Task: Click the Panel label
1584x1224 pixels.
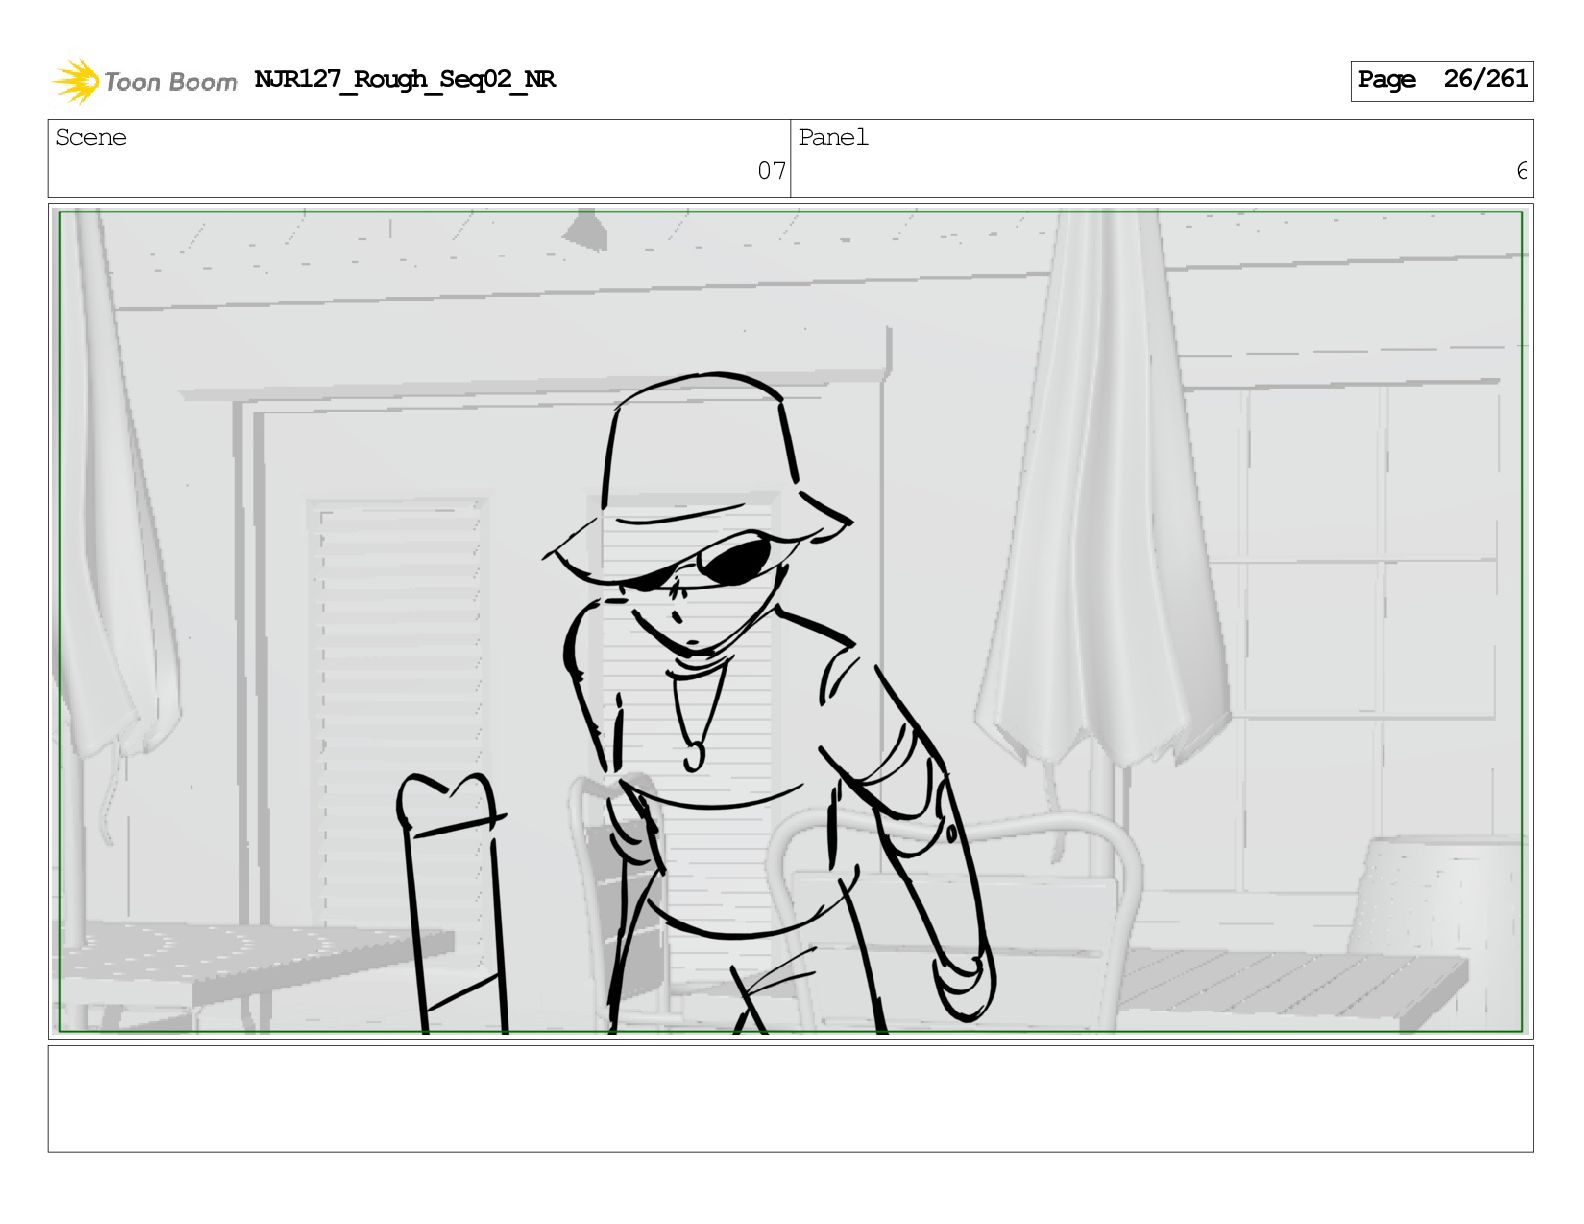Action: pyautogui.click(x=833, y=137)
